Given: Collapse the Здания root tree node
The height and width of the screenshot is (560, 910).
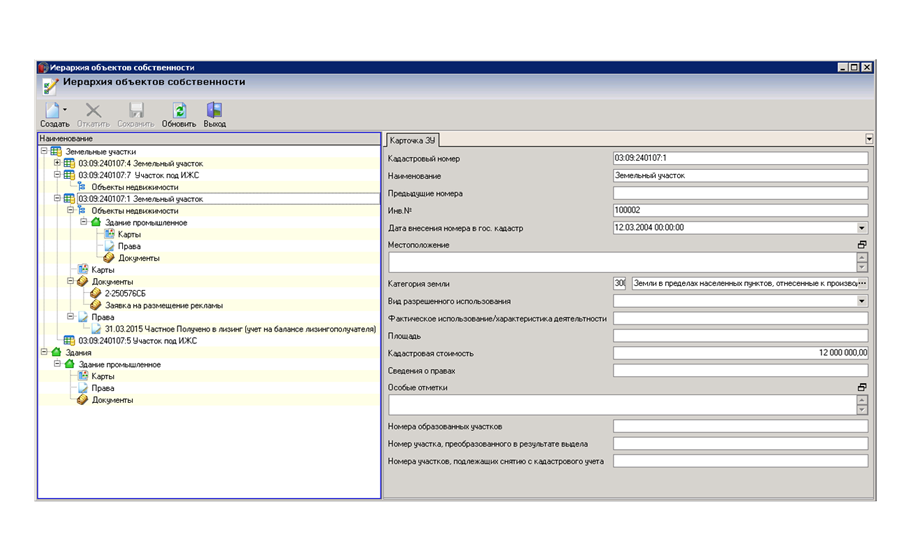Looking at the screenshot, I should click(44, 352).
